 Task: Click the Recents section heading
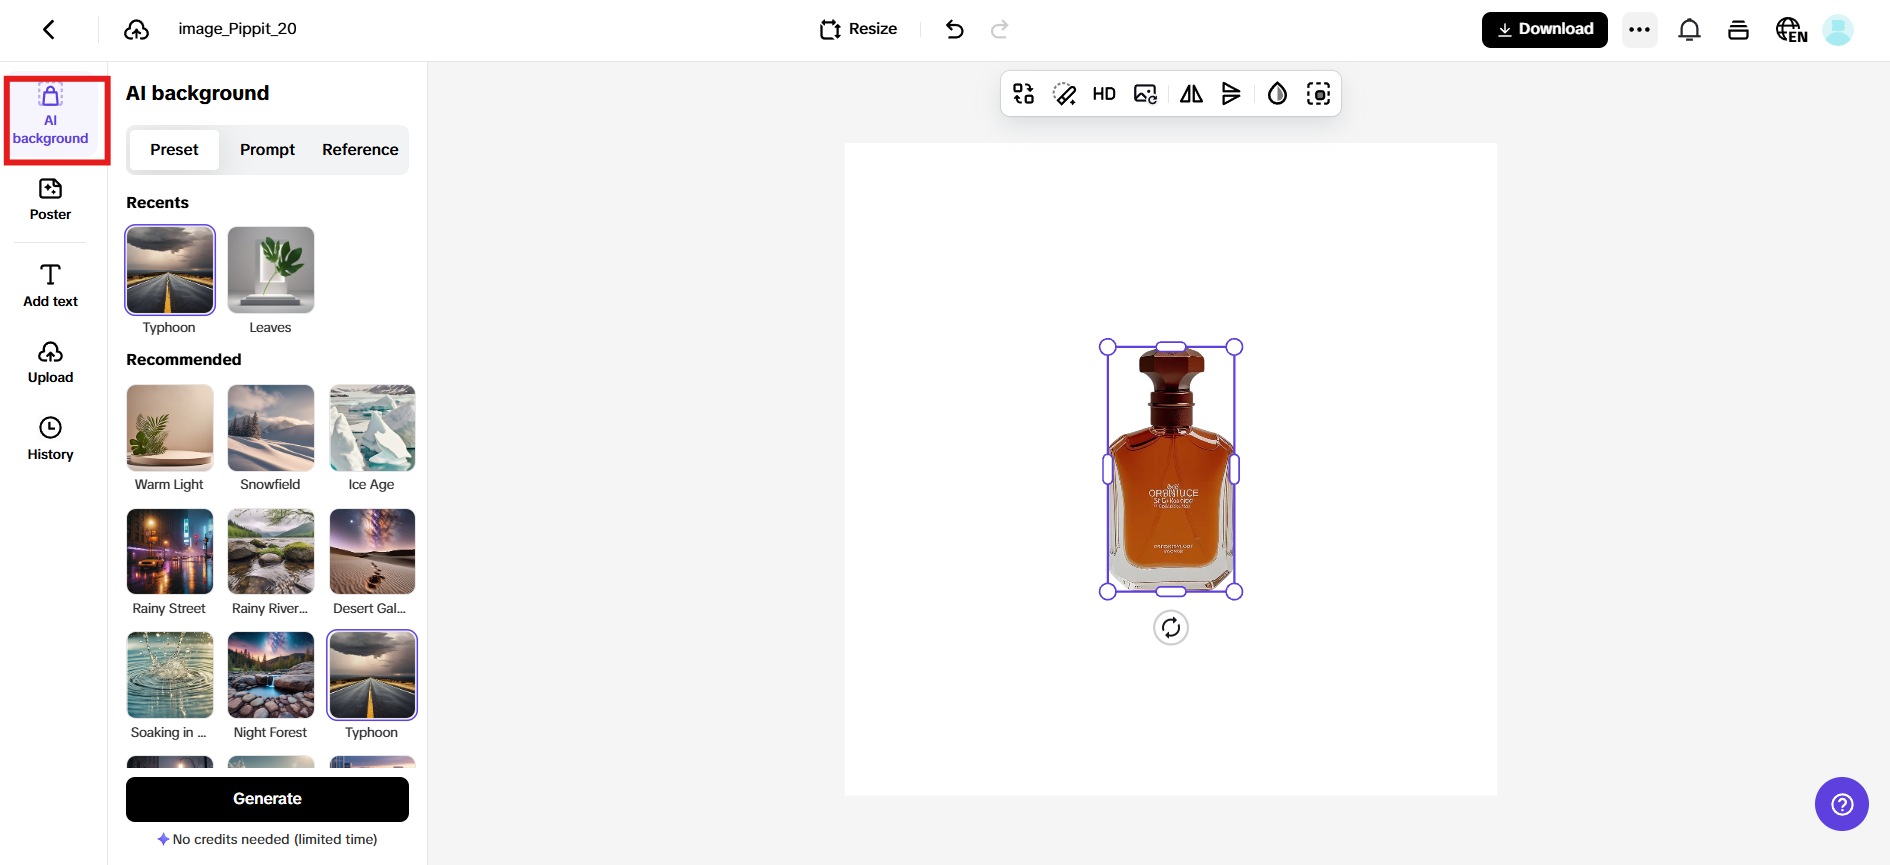coord(157,203)
